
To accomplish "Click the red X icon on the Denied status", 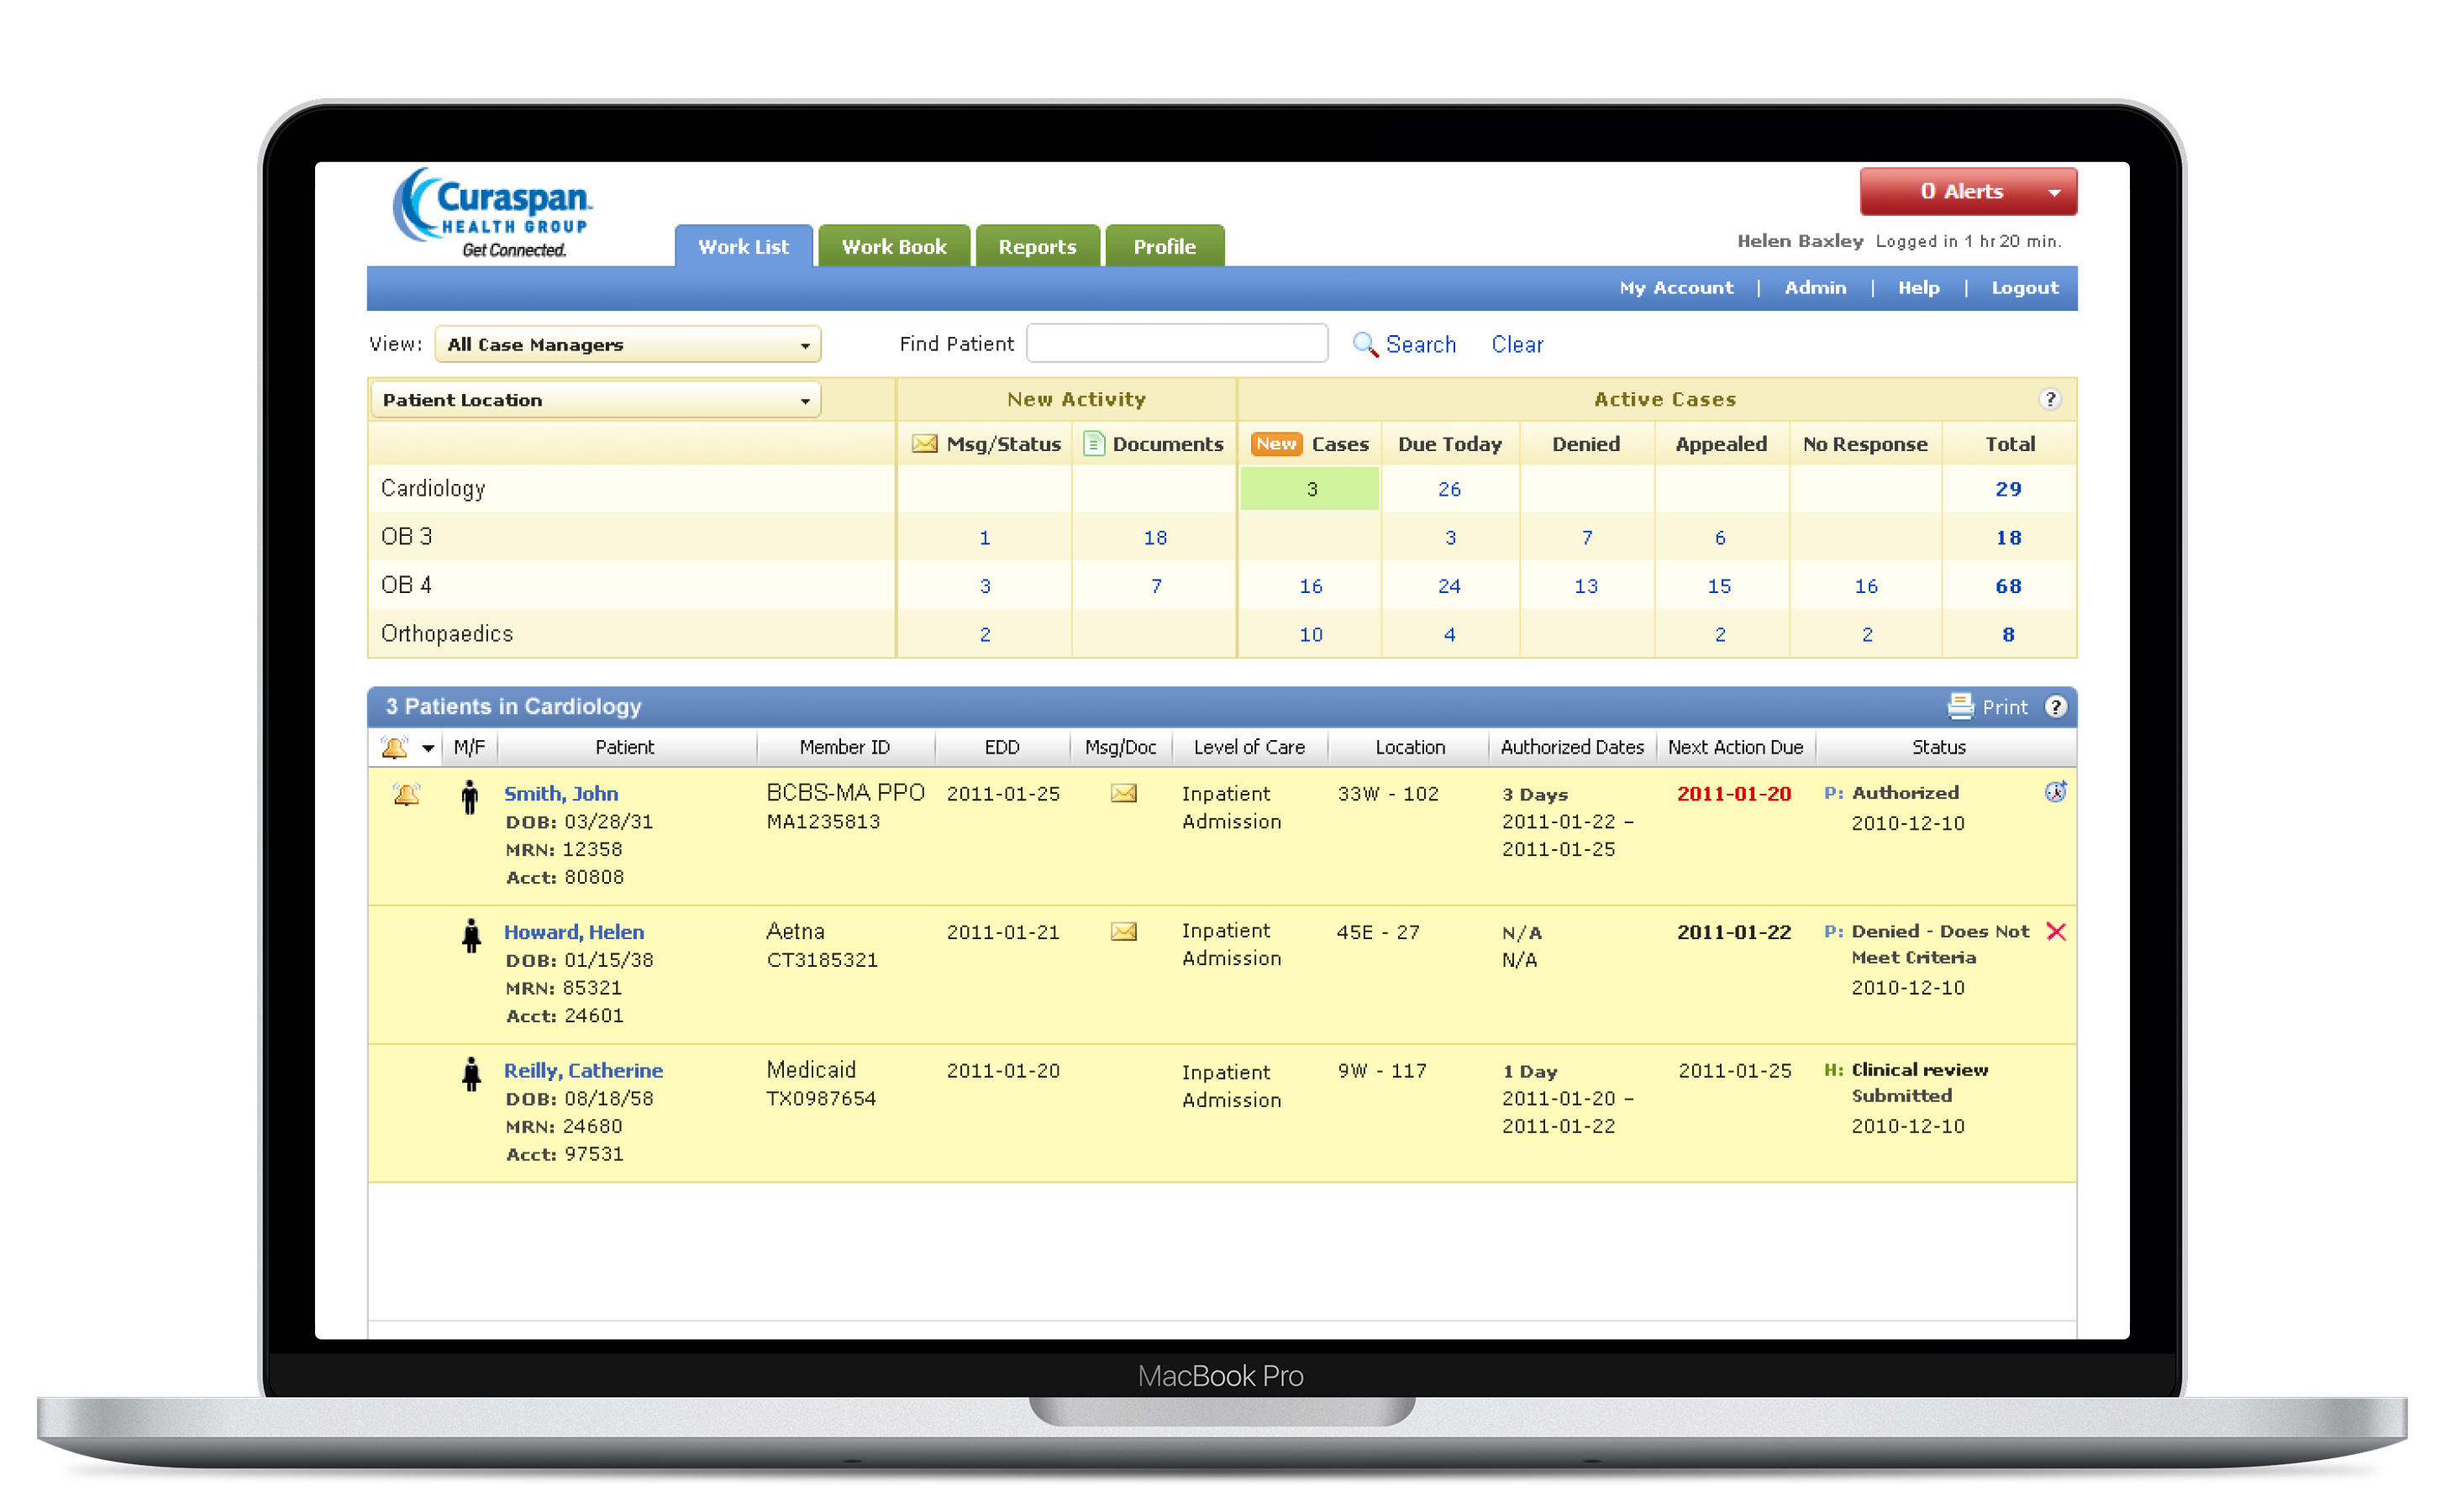I will [2055, 931].
